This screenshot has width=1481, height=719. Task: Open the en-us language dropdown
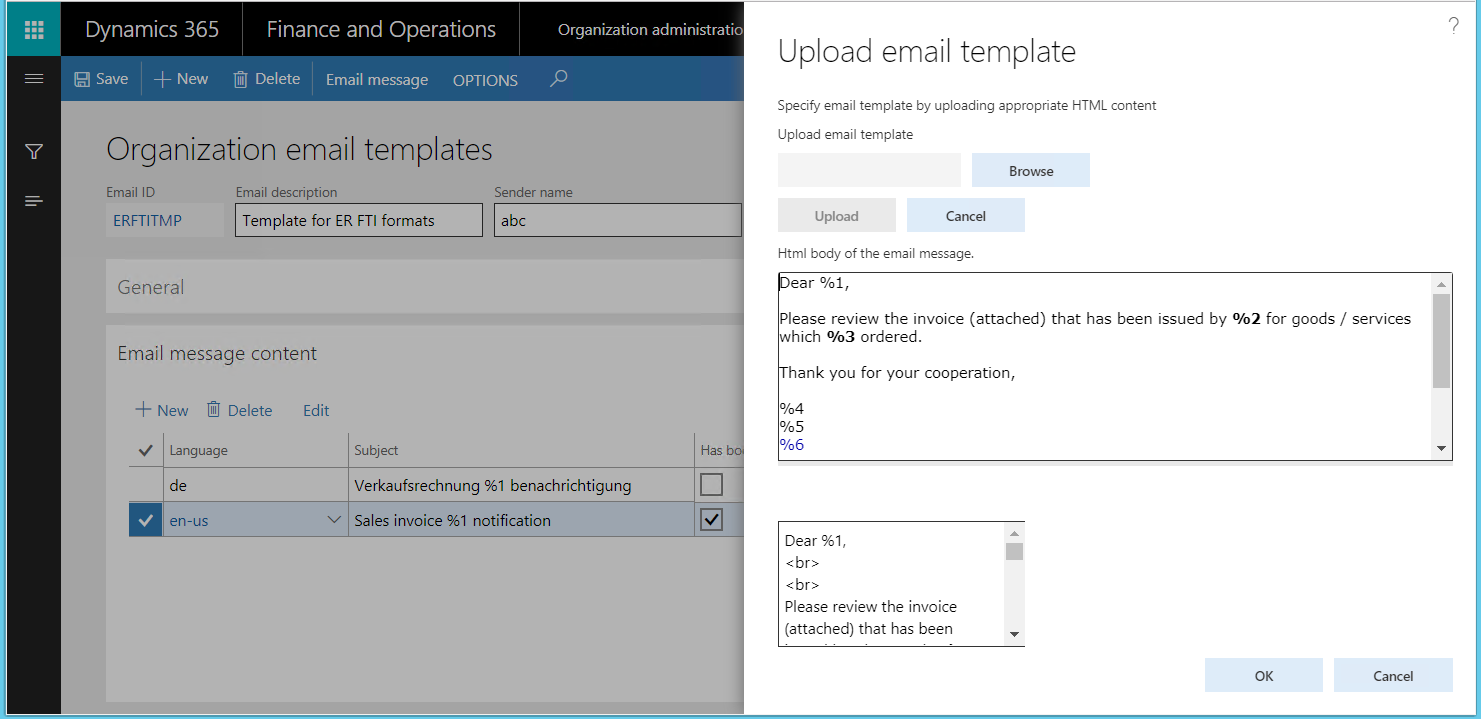click(x=334, y=519)
